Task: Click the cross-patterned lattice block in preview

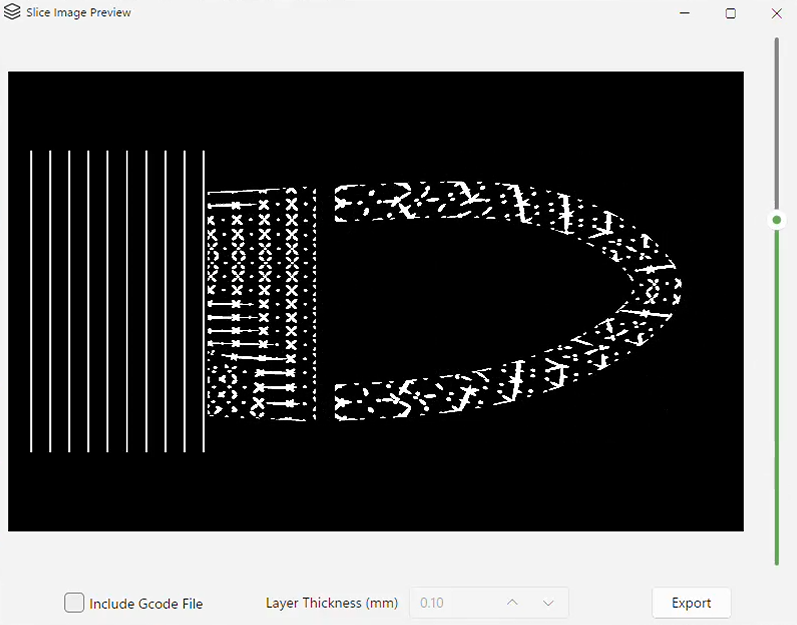Action: pyautogui.click(x=261, y=303)
